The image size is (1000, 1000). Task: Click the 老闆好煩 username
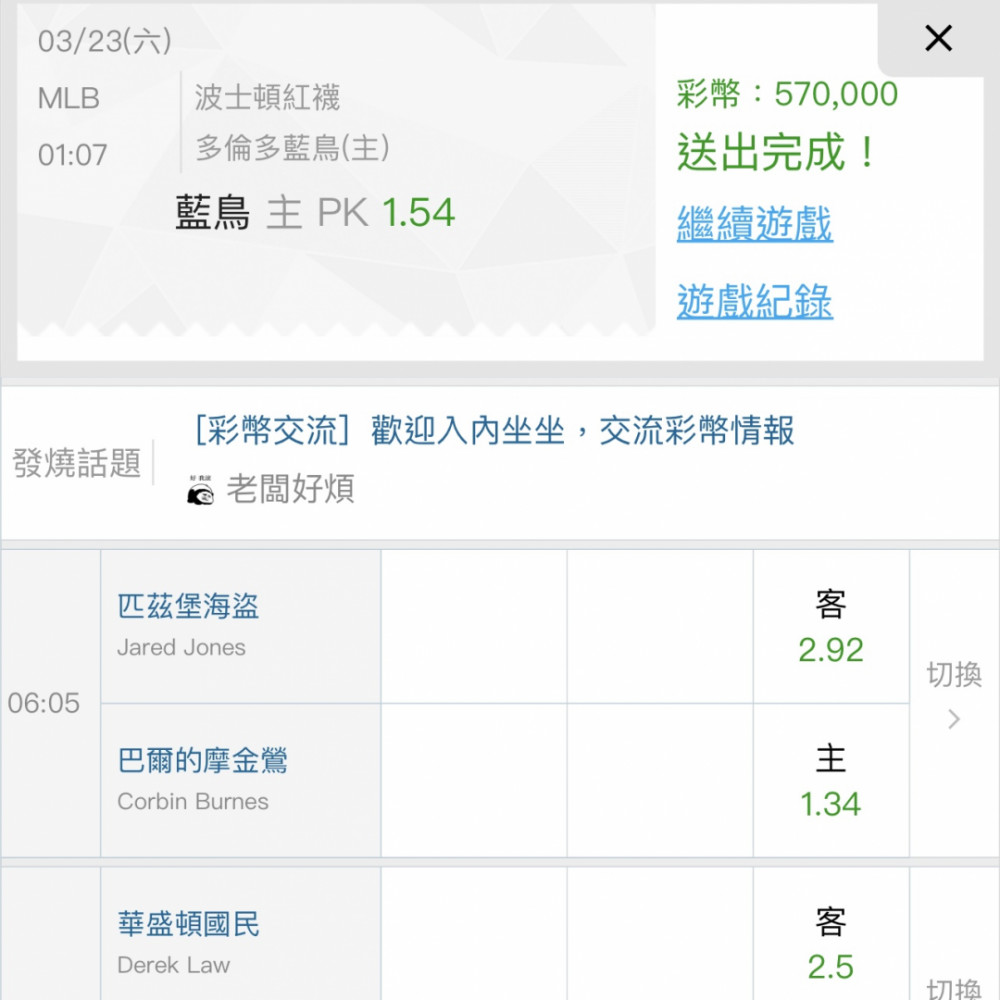point(290,490)
